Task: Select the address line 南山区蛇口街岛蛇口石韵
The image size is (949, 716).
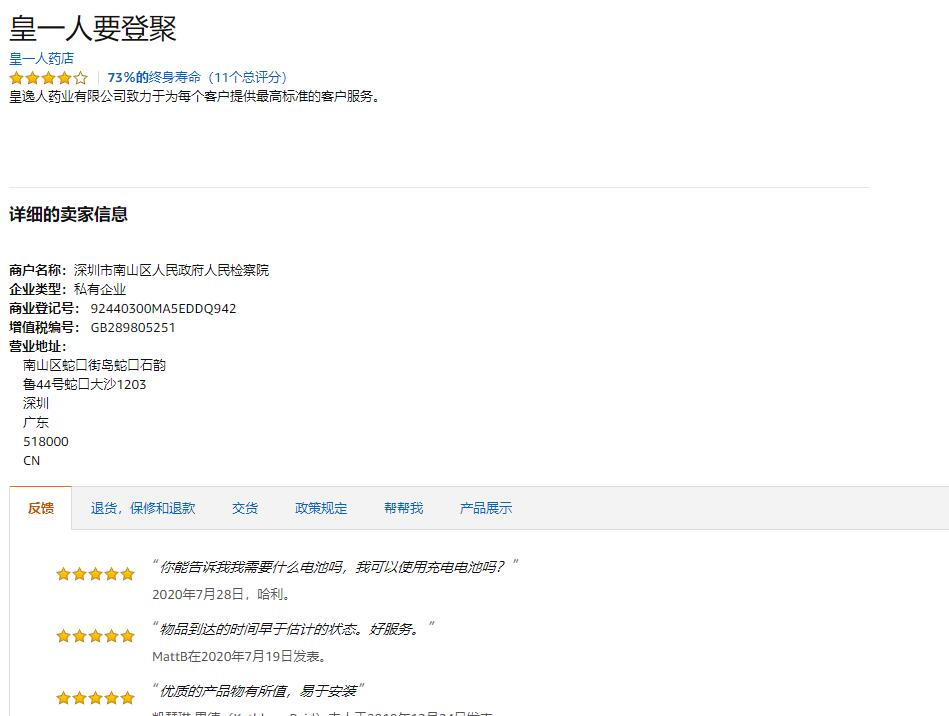Action: [x=94, y=365]
